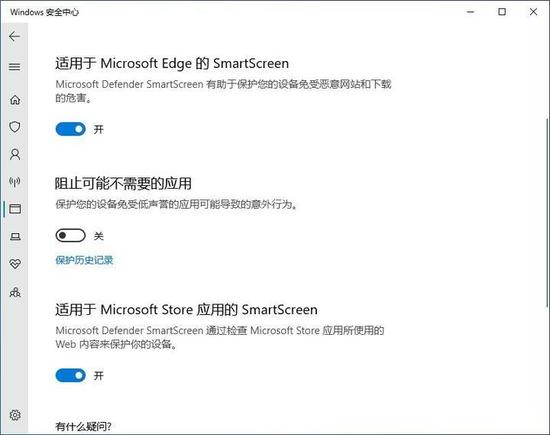Open Virus & threat protection shield icon

click(x=15, y=127)
